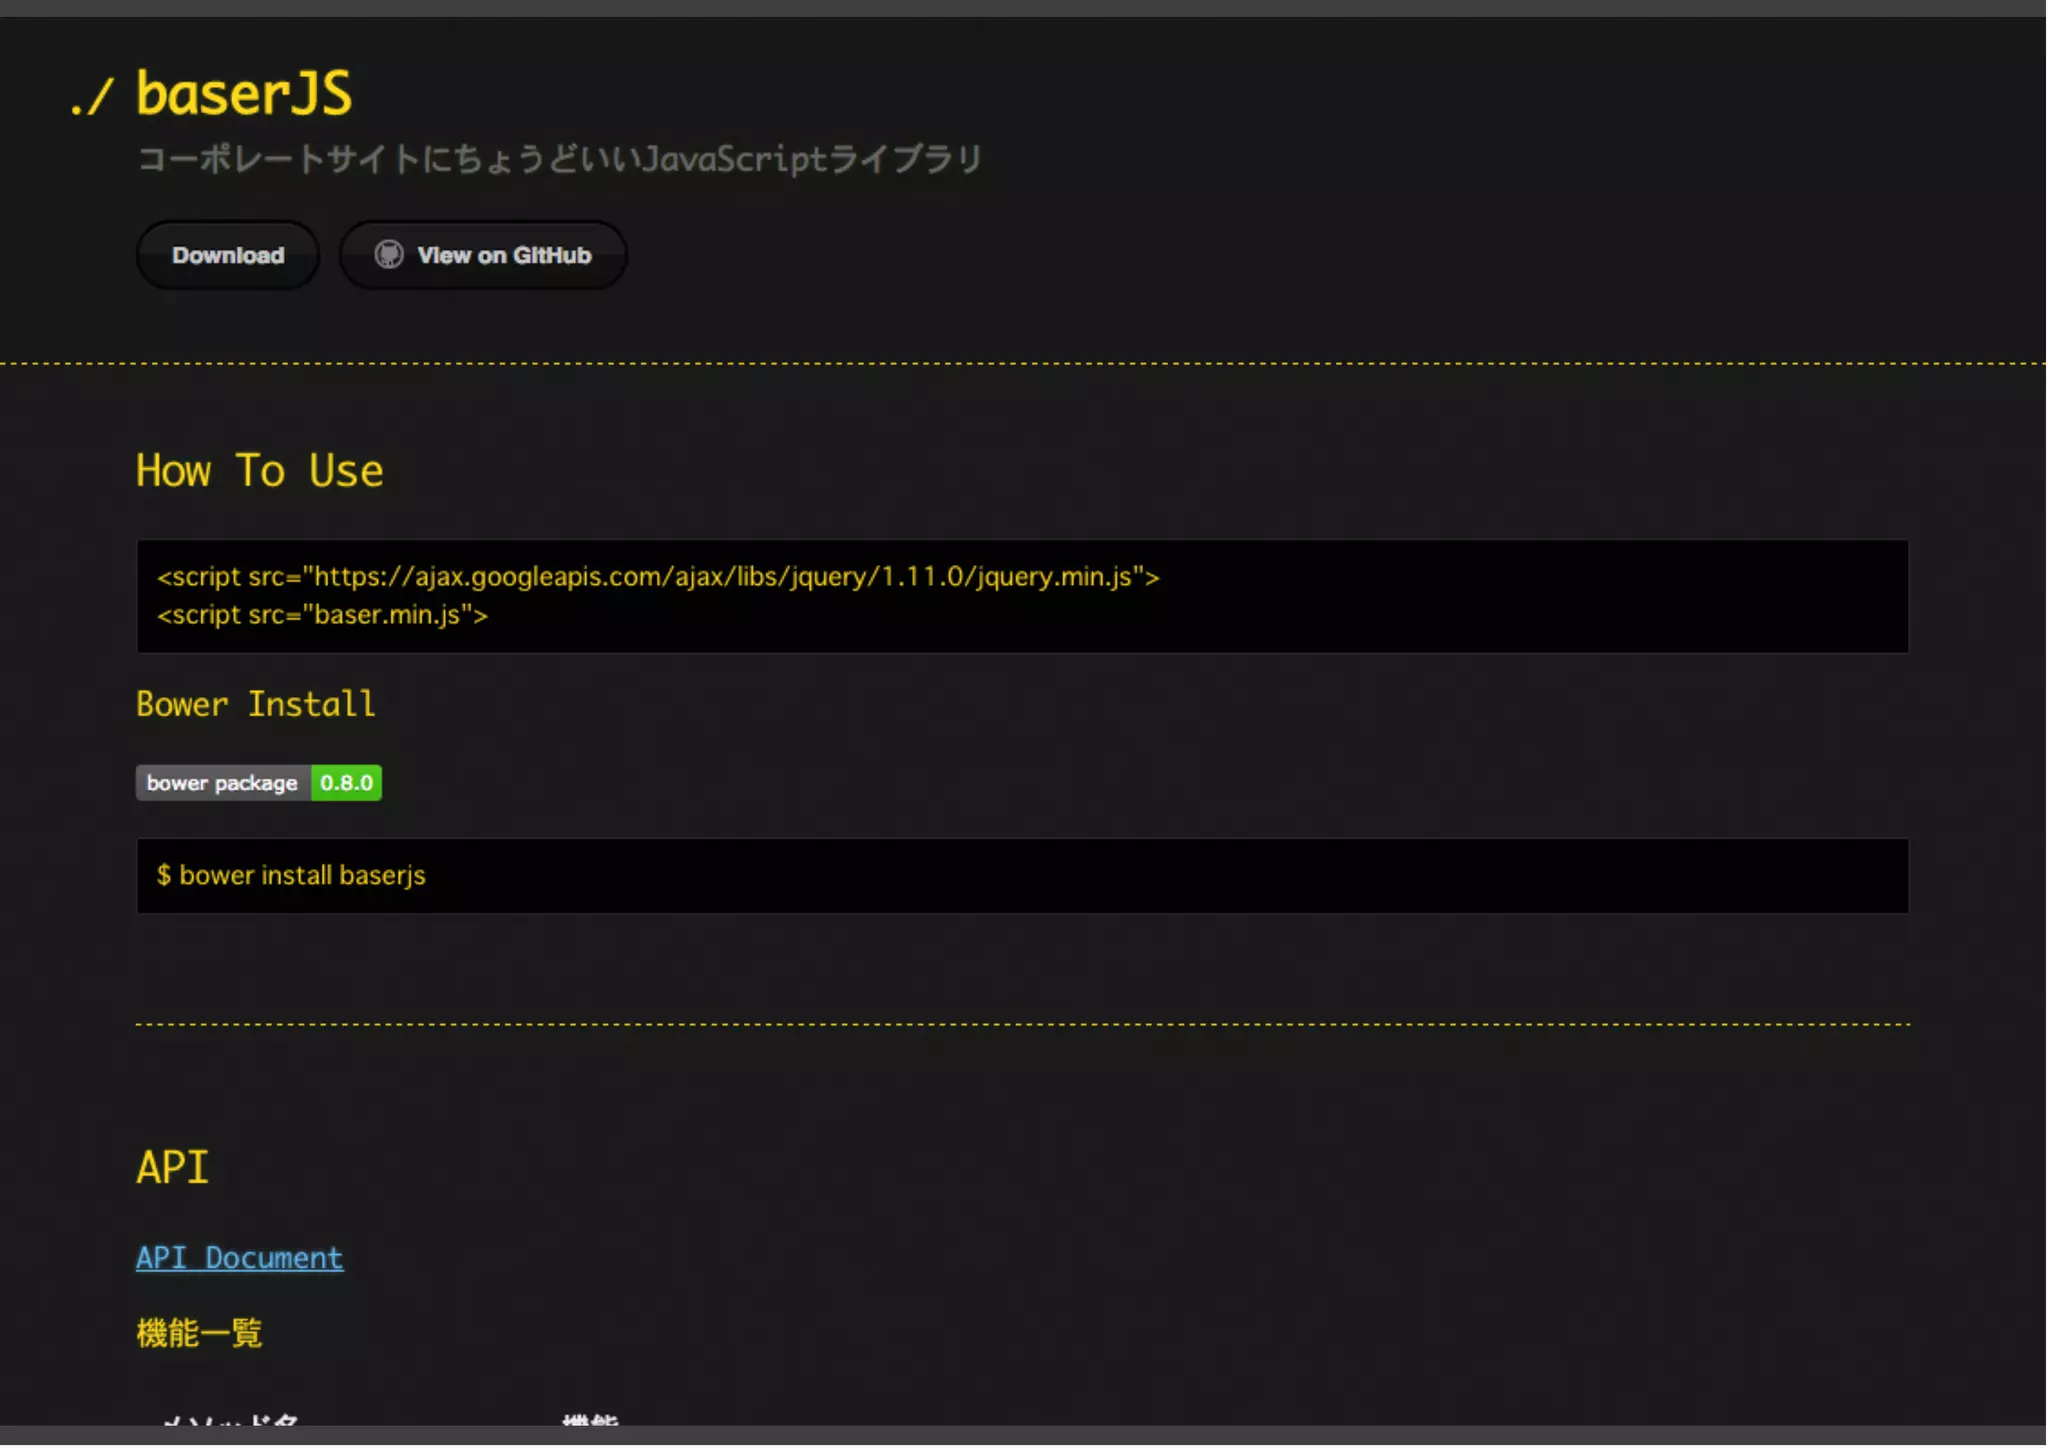Click the 機能一覧 heading
Screen dimensions: 2048x1448
click(199, 1333)
